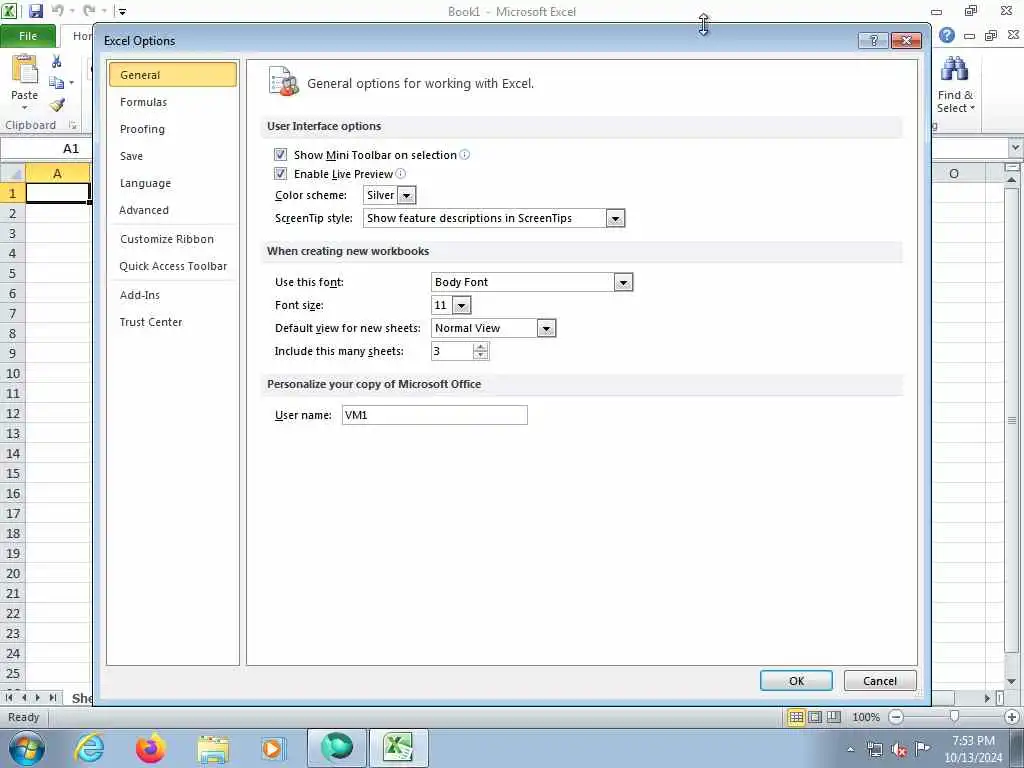This screenshot has height=768, width=1024.
Task: Select the Formulas category
Action: 172,102
